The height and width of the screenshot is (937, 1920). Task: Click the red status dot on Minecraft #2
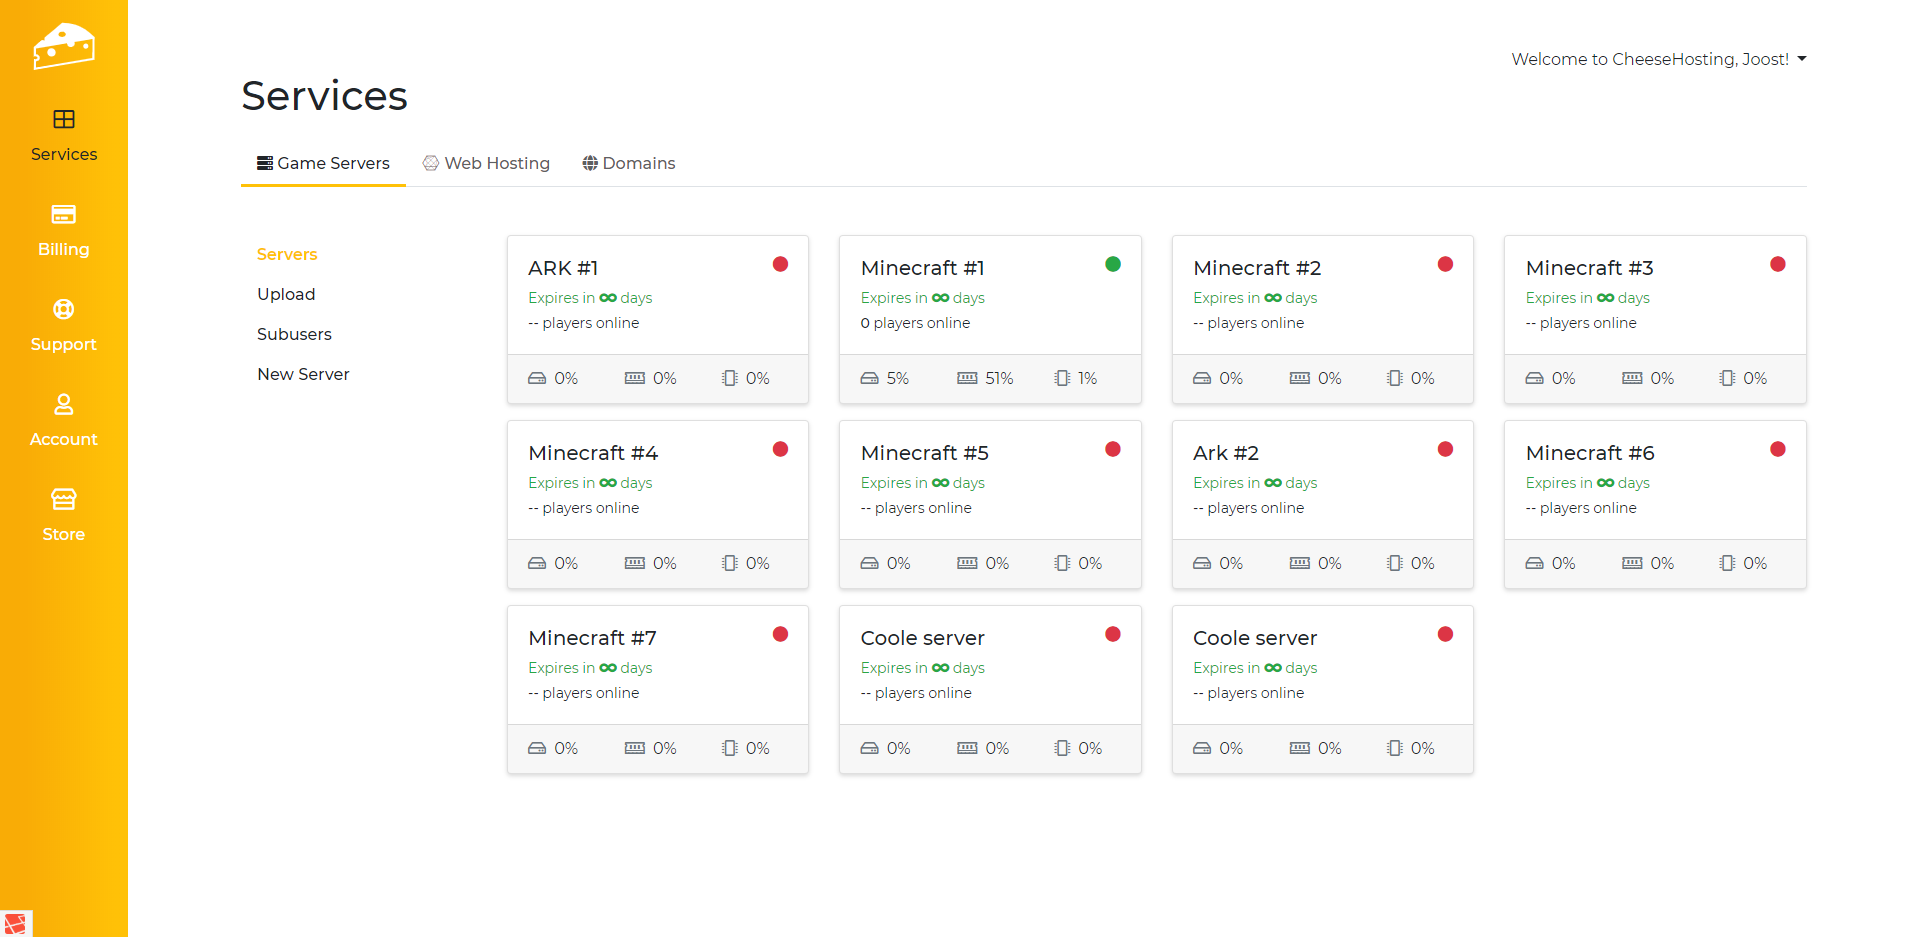pyautogui.click(x=1445, y=264)
